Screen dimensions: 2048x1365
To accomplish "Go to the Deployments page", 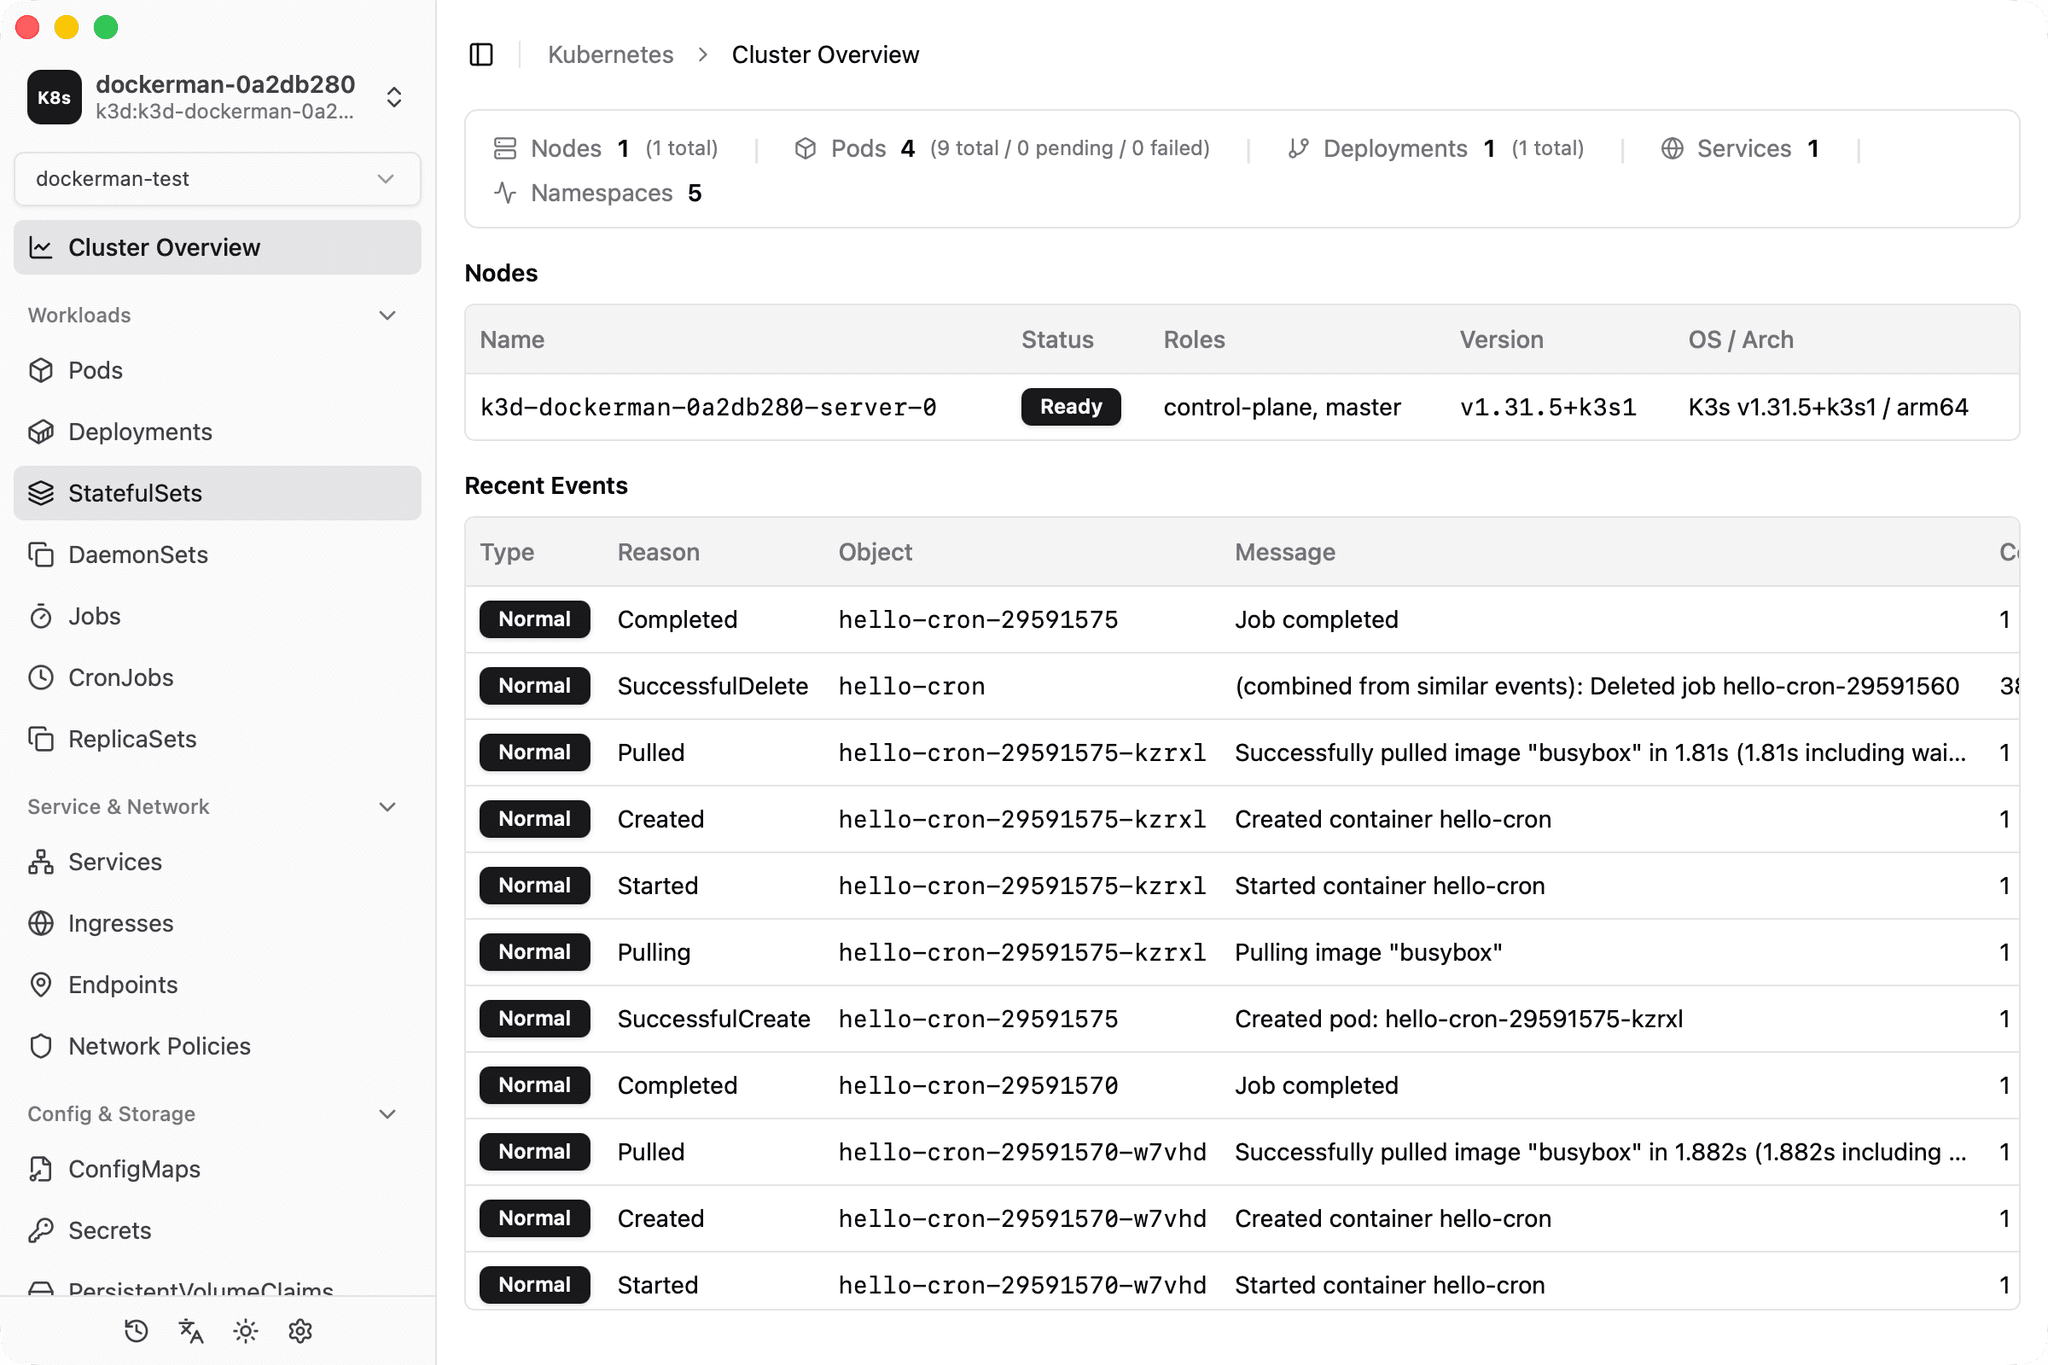I will pyautogui.click(x=140, y=432).
